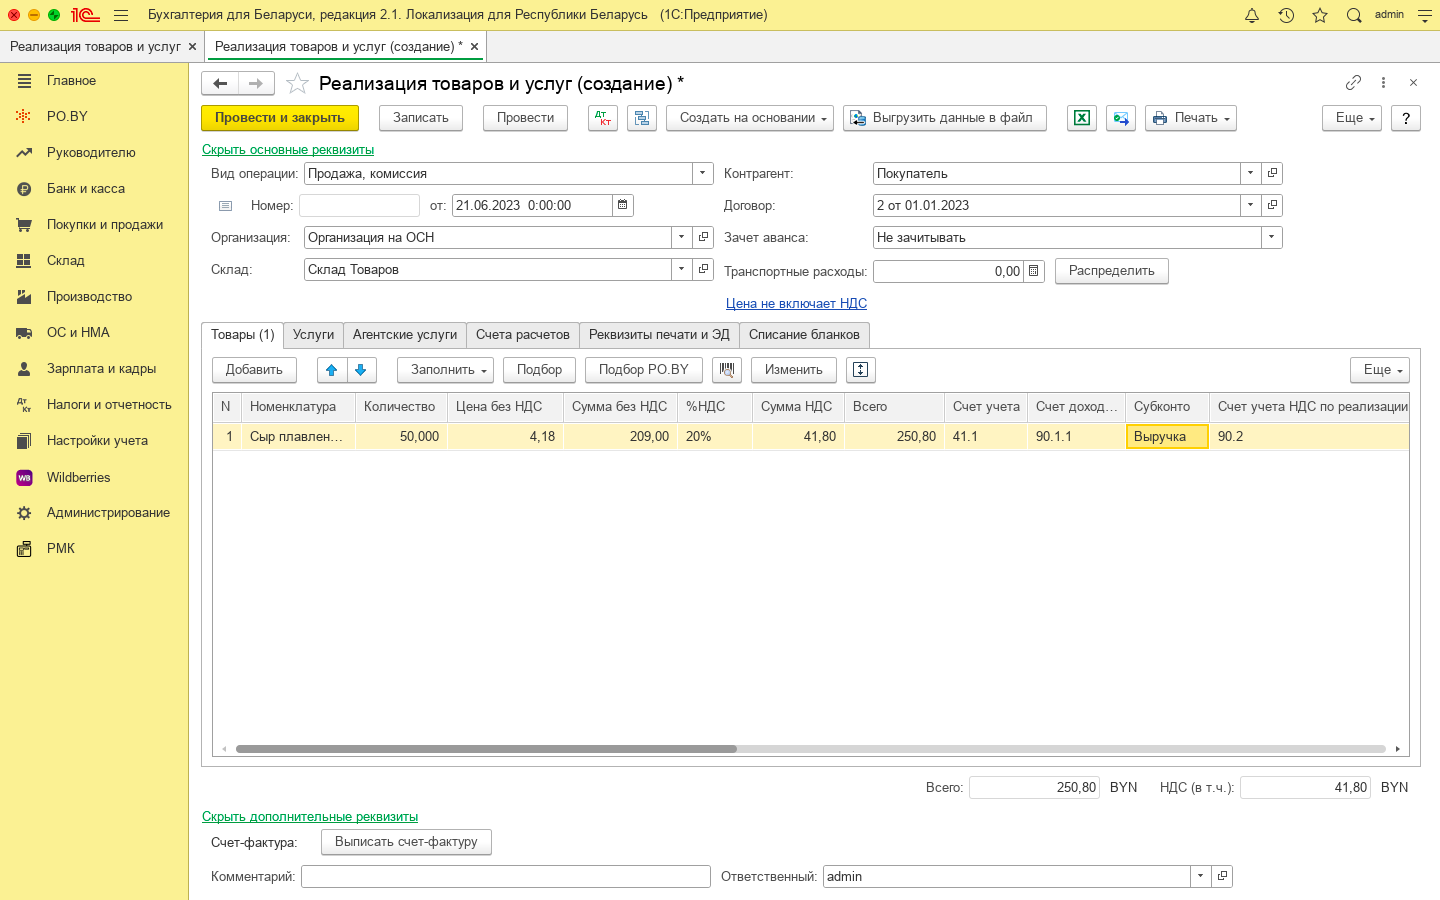Click the Dt/Kt postings icon in toolbar
The height and width of the screenshot is (900, 1440).
pyautogui.click(x=603, y=118)
